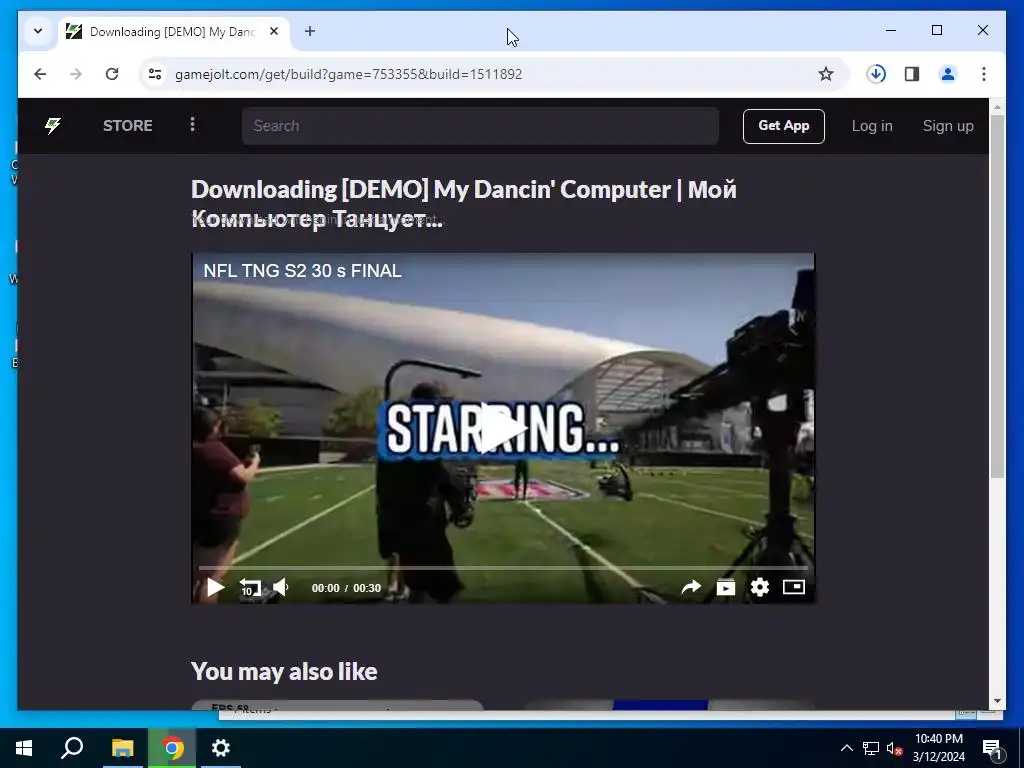View site information icon in address bar

(155, 74)
